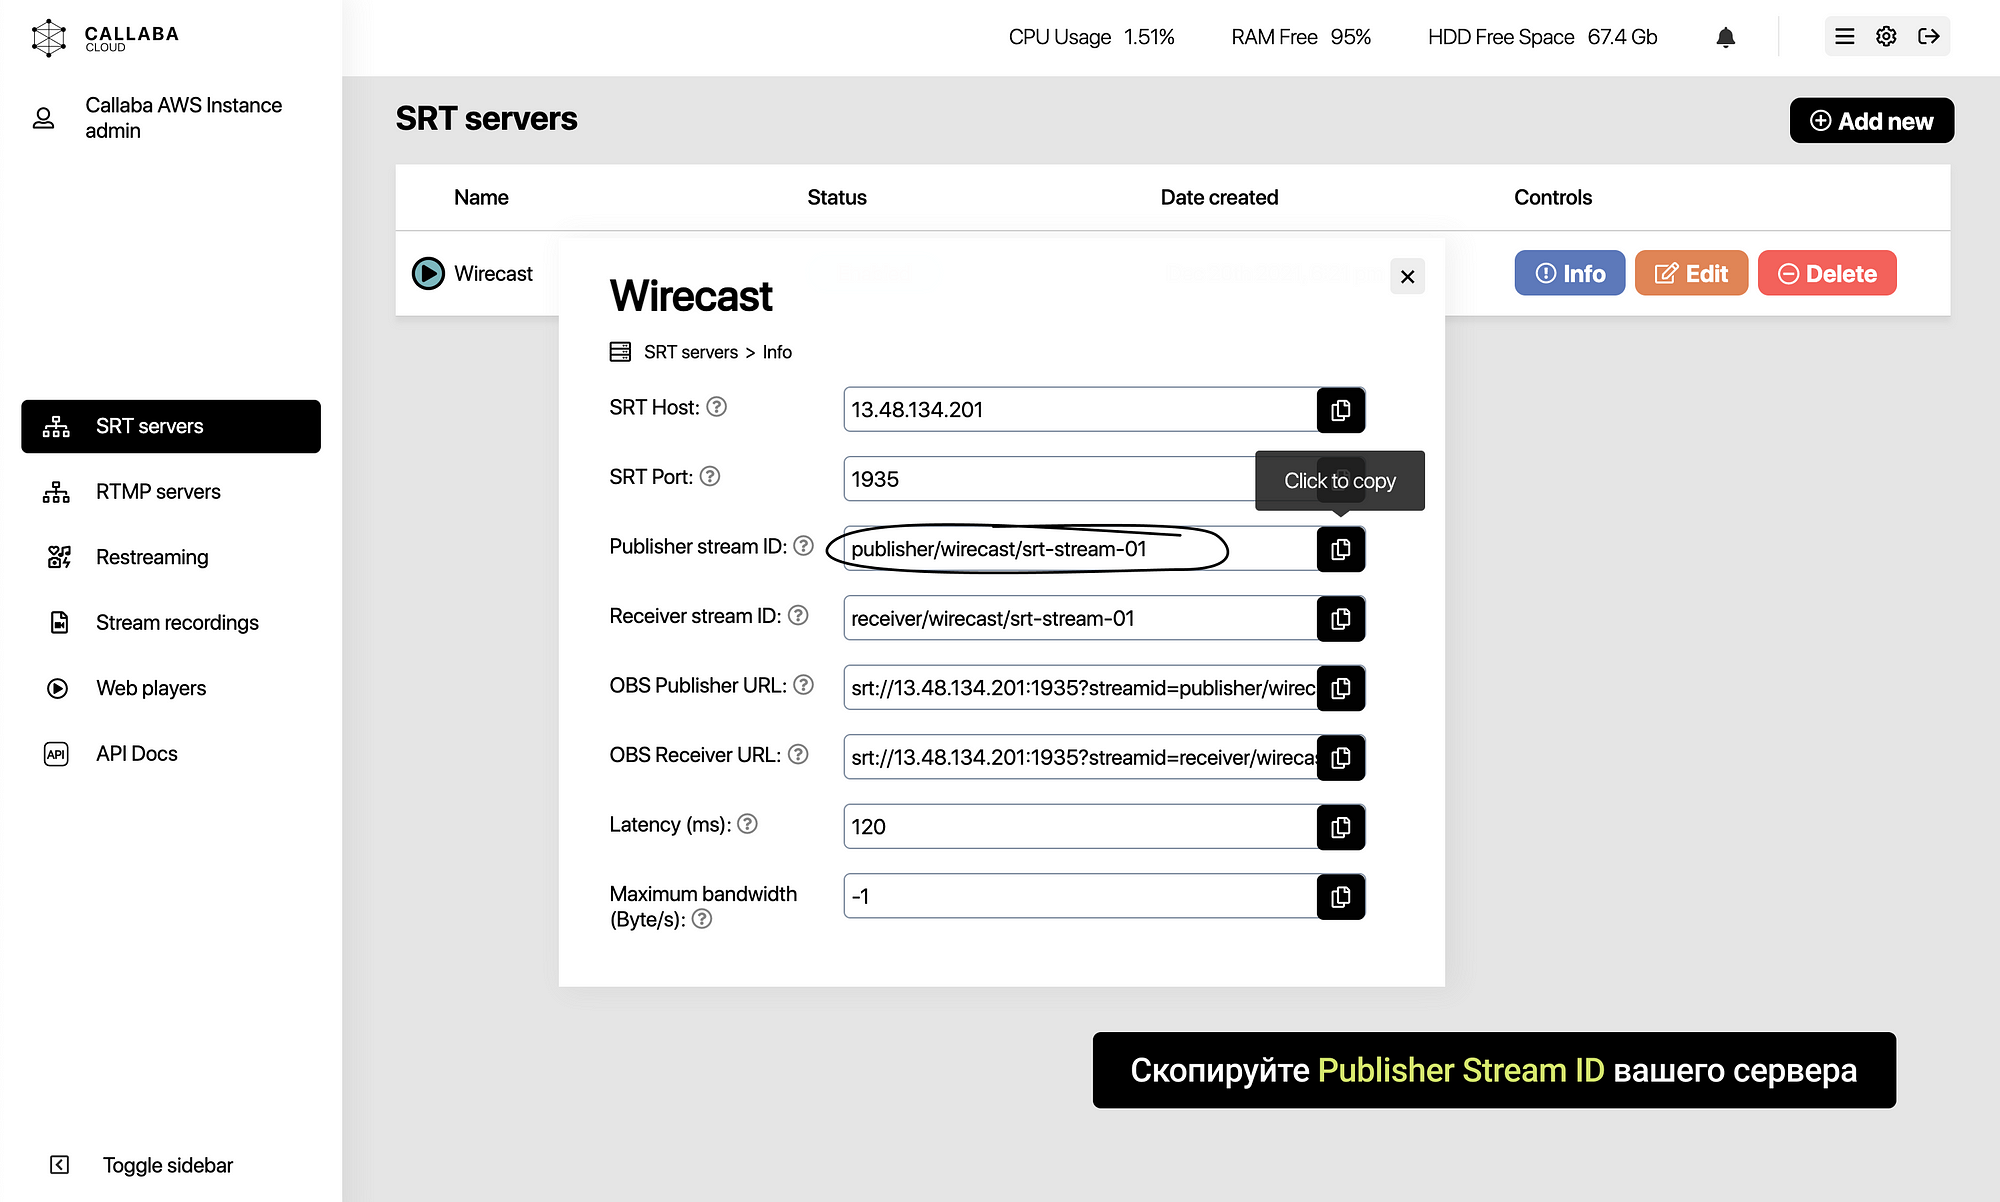2000x1202 pixels.
Task: Toggle the sidebar
Action: [x=141, y=1165]
